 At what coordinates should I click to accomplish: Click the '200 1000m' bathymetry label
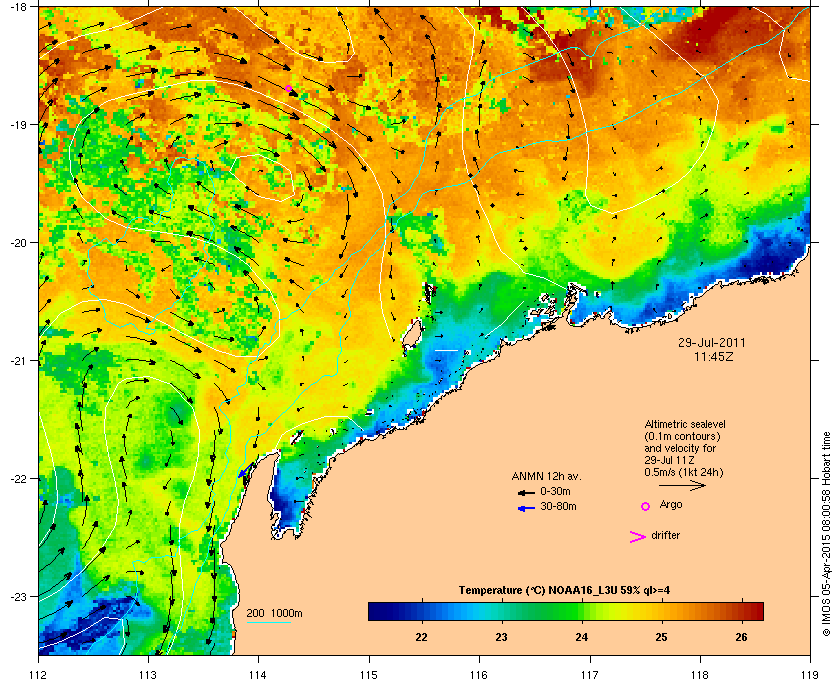274,614
